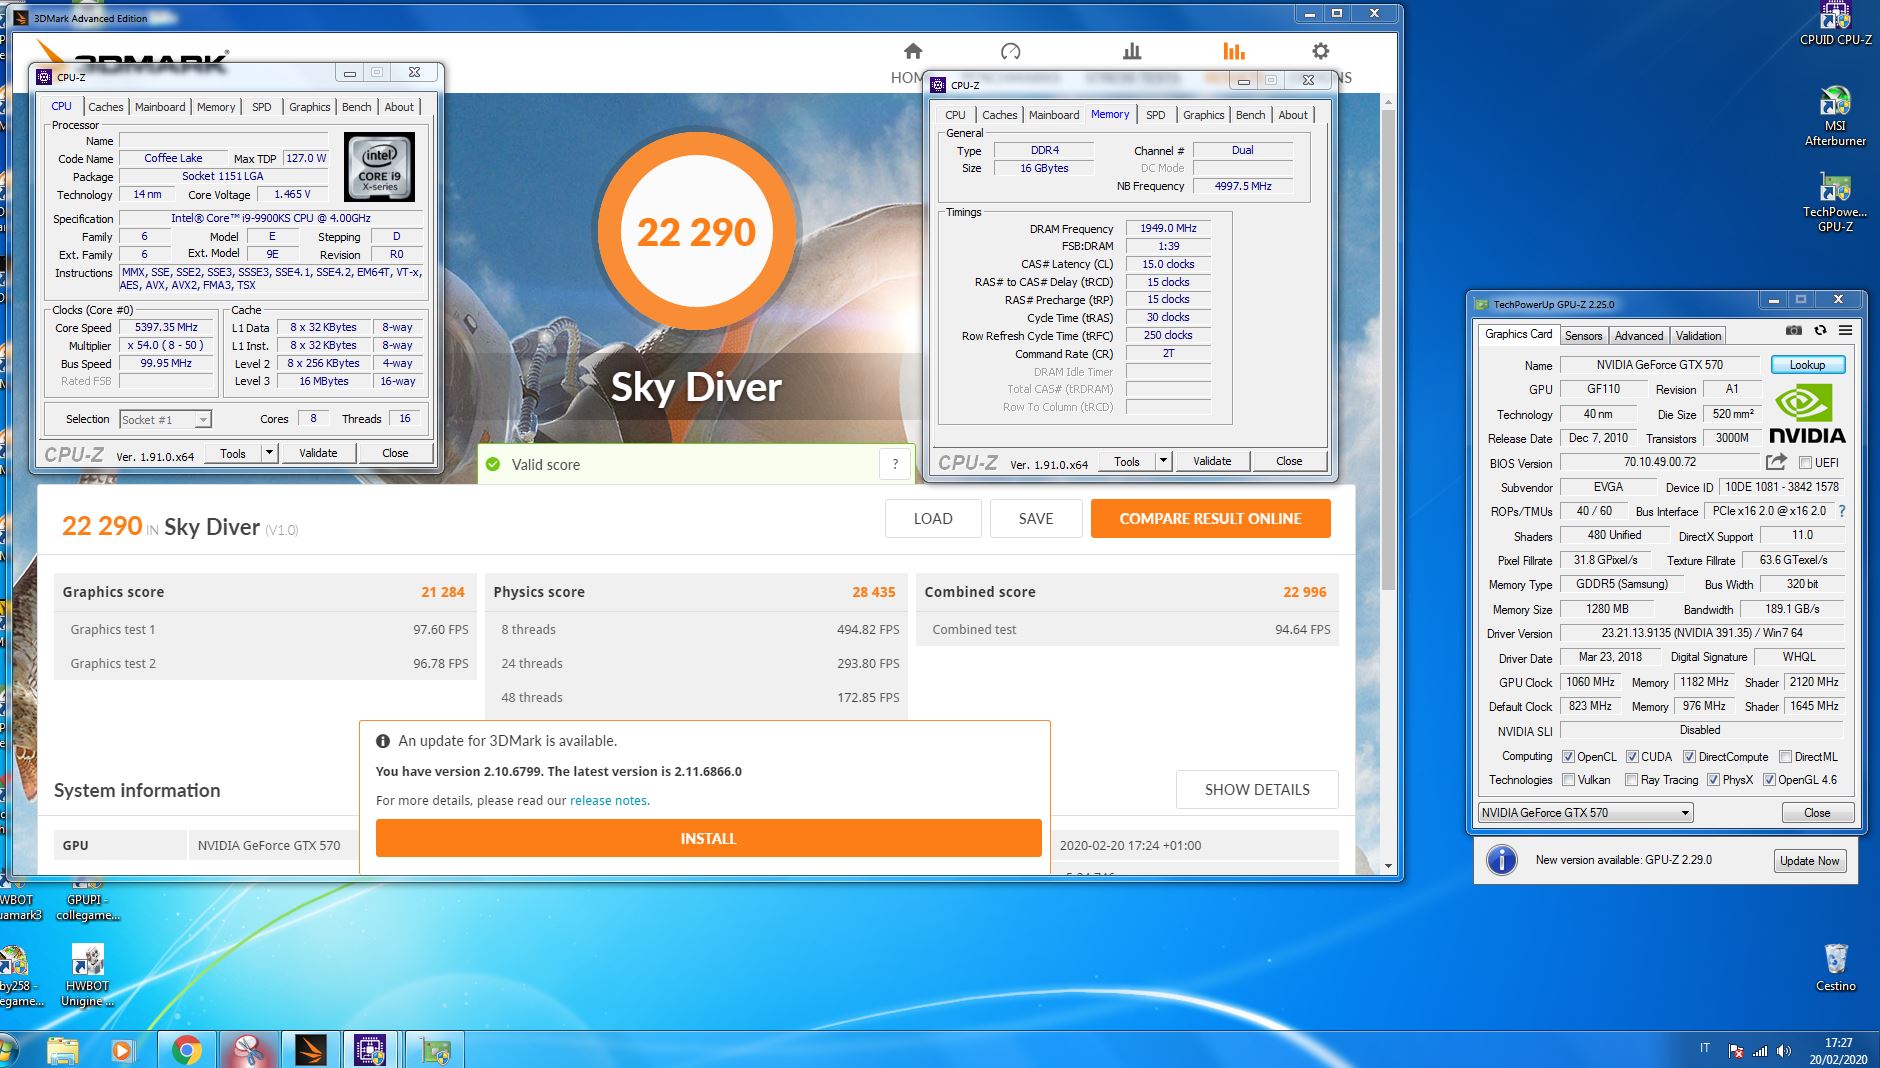Open the Socket #1 selection dropdown
Screen dimensions: 1880x1068
point(165,420)
